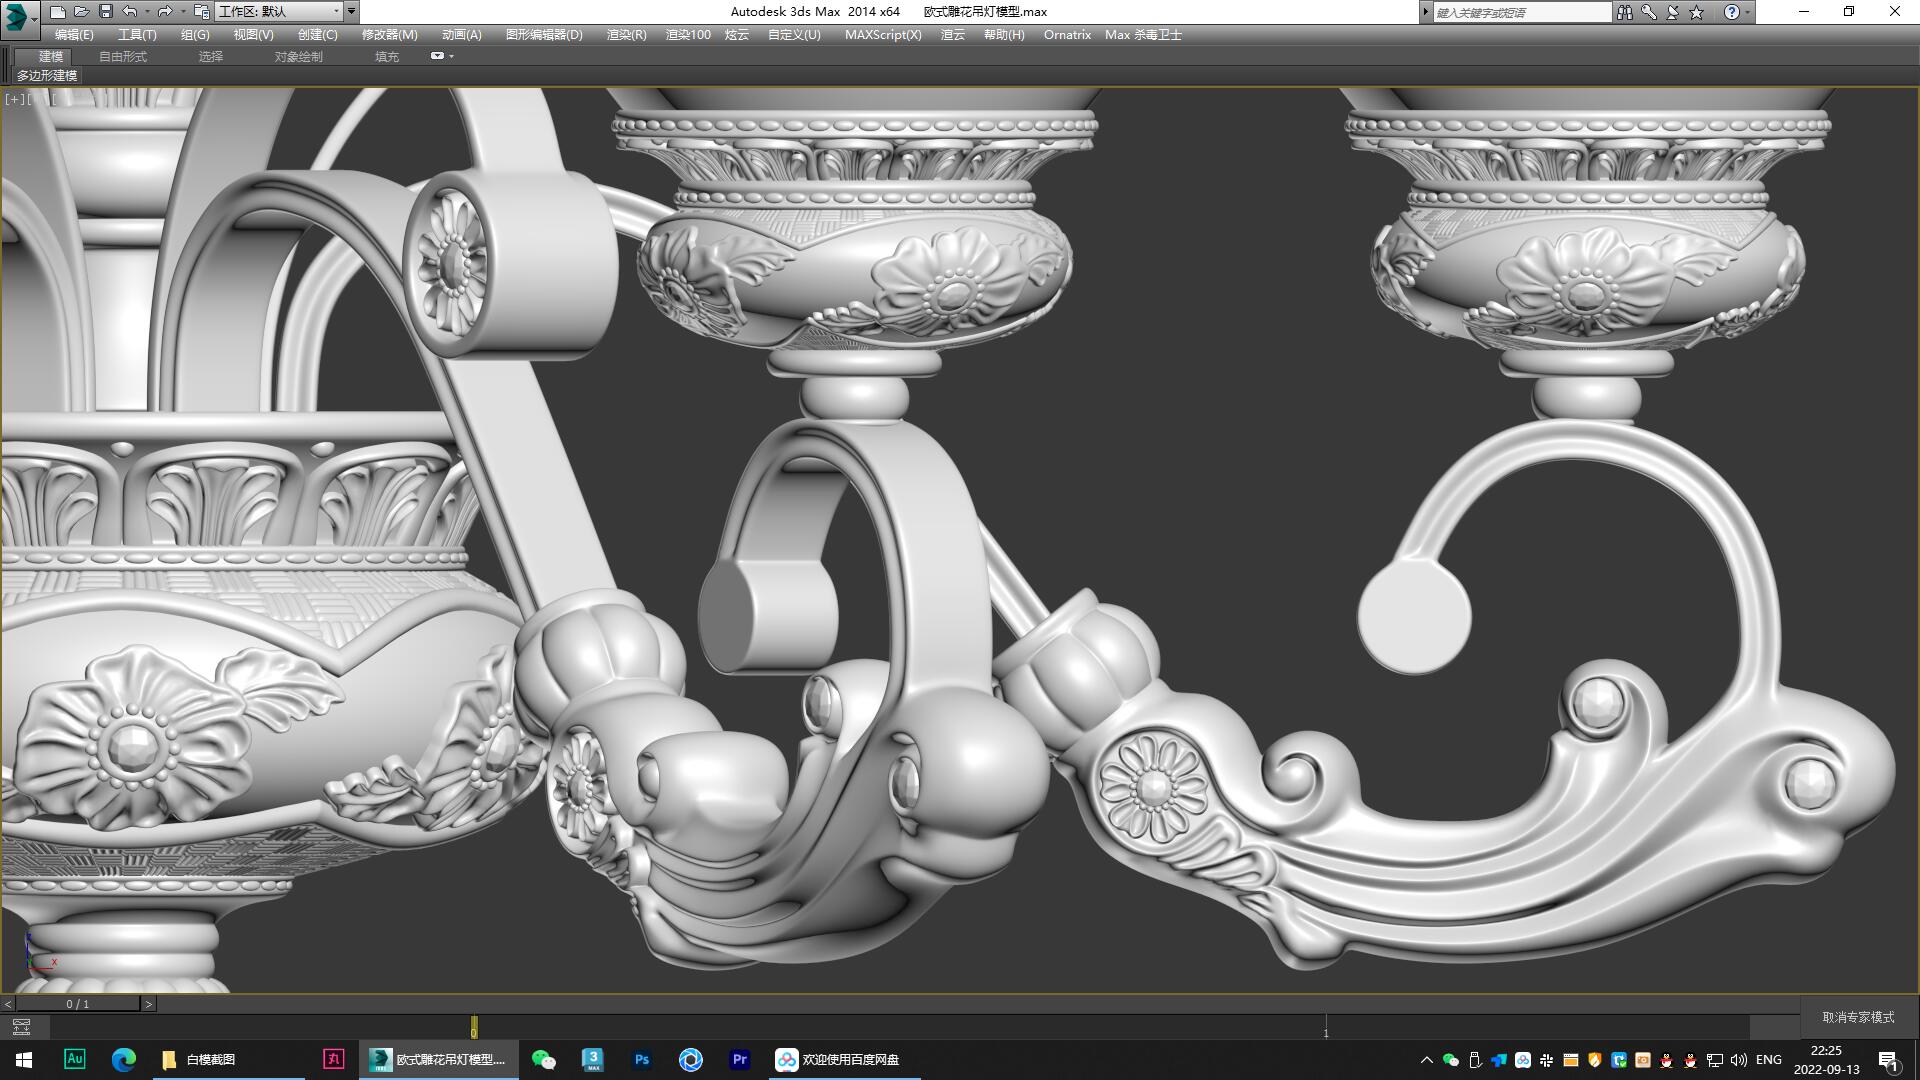Viewport: 1920px width, 1080px height.
Task: Expand hidden system tray icons
Action: coord(1427,1059)
